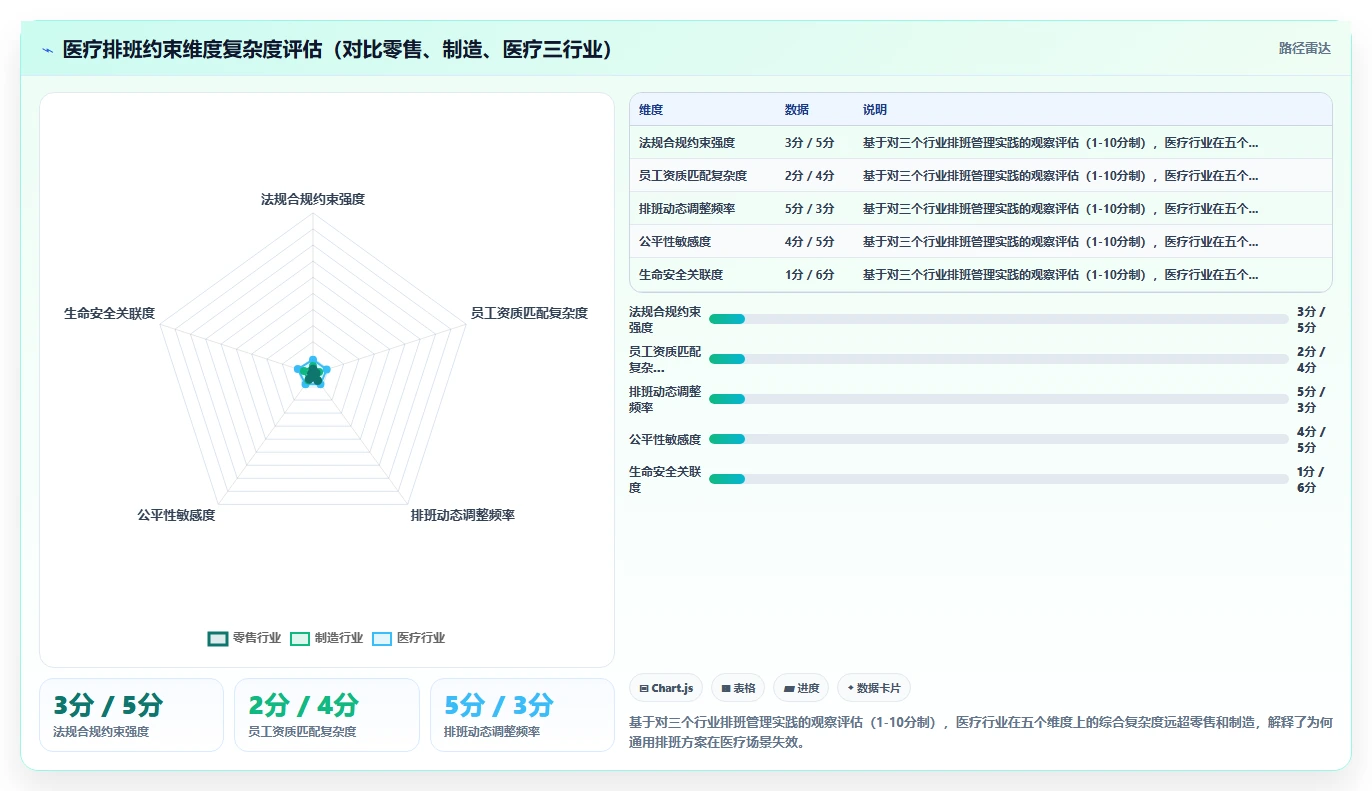Select the 法规合规约束强度 table row name
Image resolution: width=1372 pixels, height=791 pixels.
coord(687,143)
